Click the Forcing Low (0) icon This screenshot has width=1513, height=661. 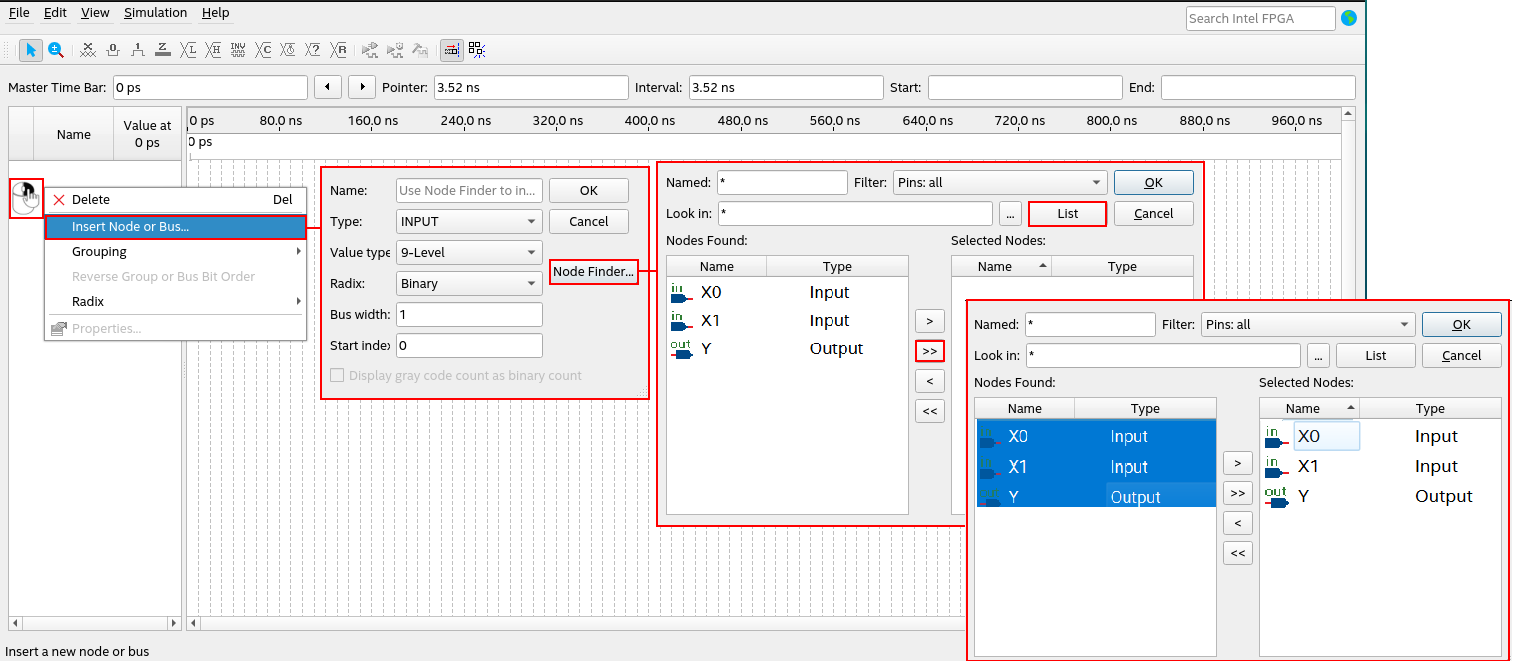[x=113, y=49]
